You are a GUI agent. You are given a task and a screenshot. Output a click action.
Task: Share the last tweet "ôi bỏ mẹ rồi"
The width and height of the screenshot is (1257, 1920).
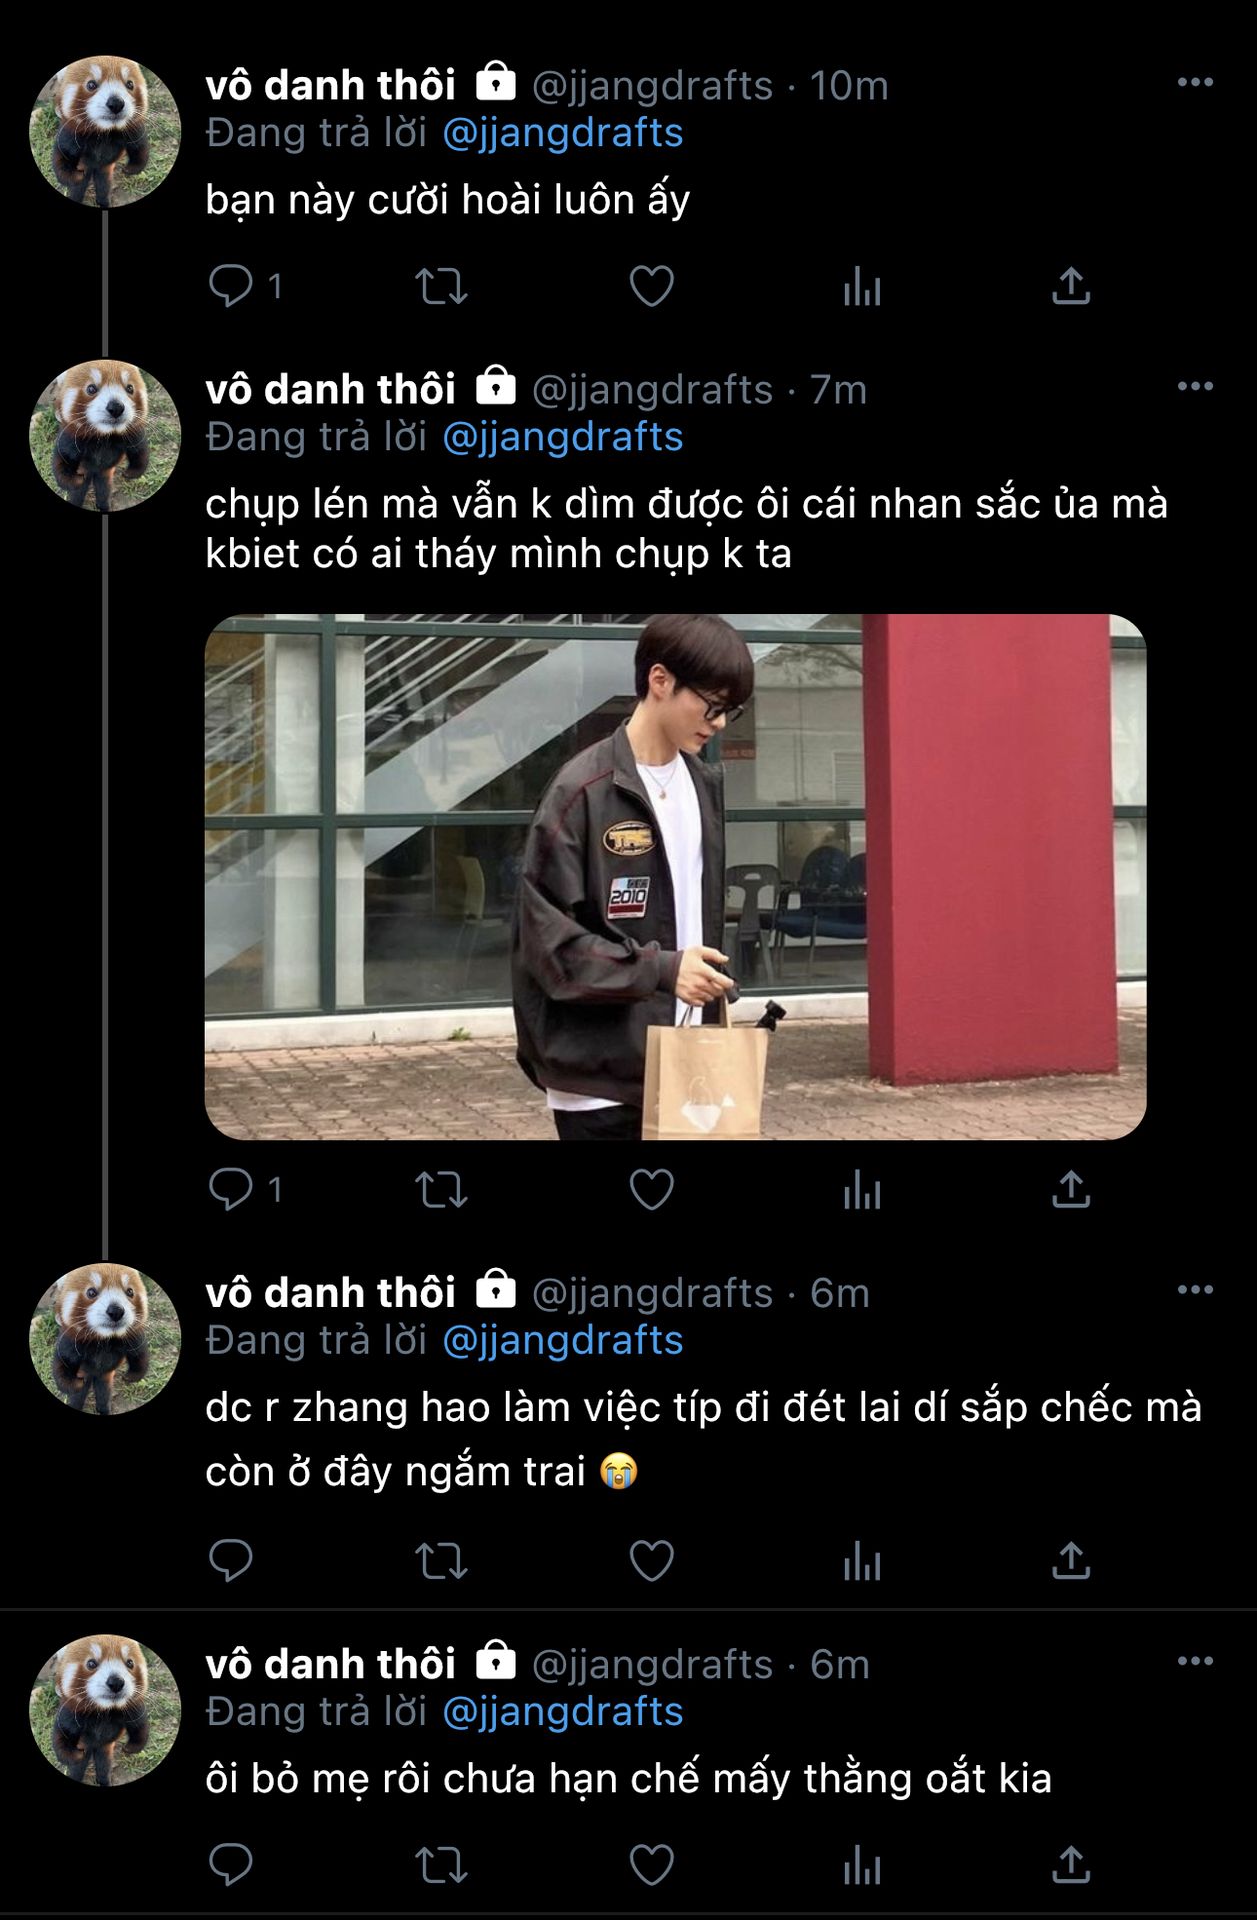coord(1070,1865)
